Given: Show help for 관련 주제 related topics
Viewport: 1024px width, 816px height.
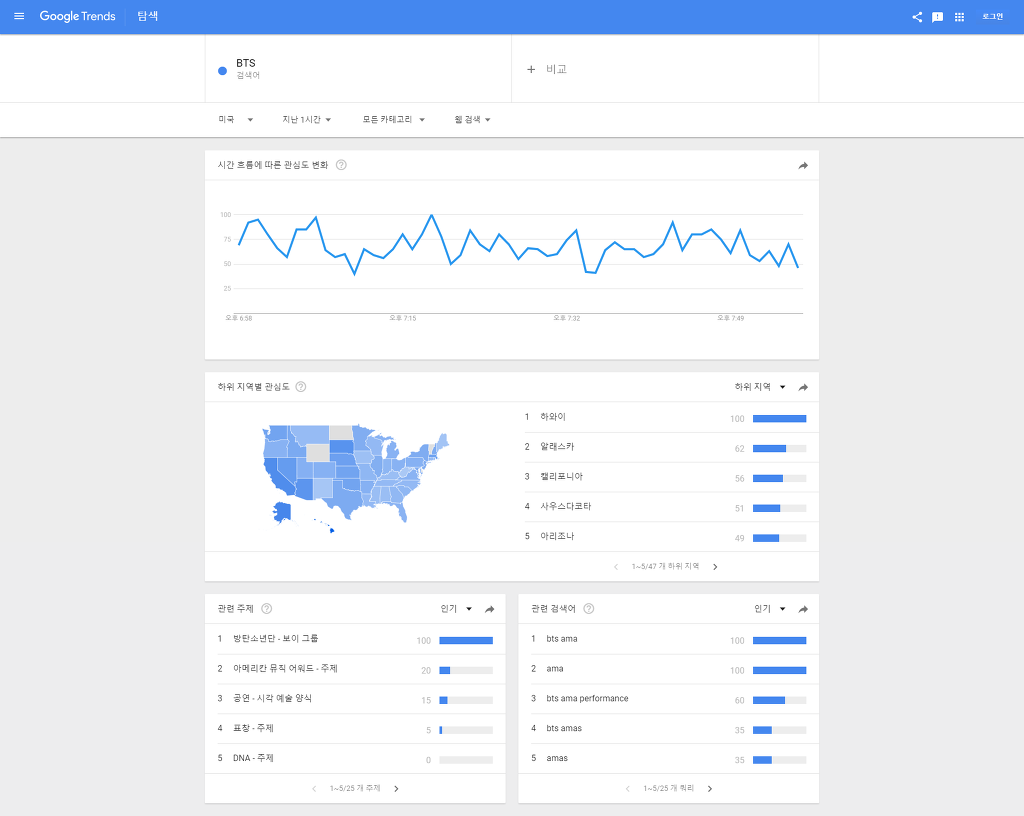Looking at the screenshot, I should (x=266, y=609).
